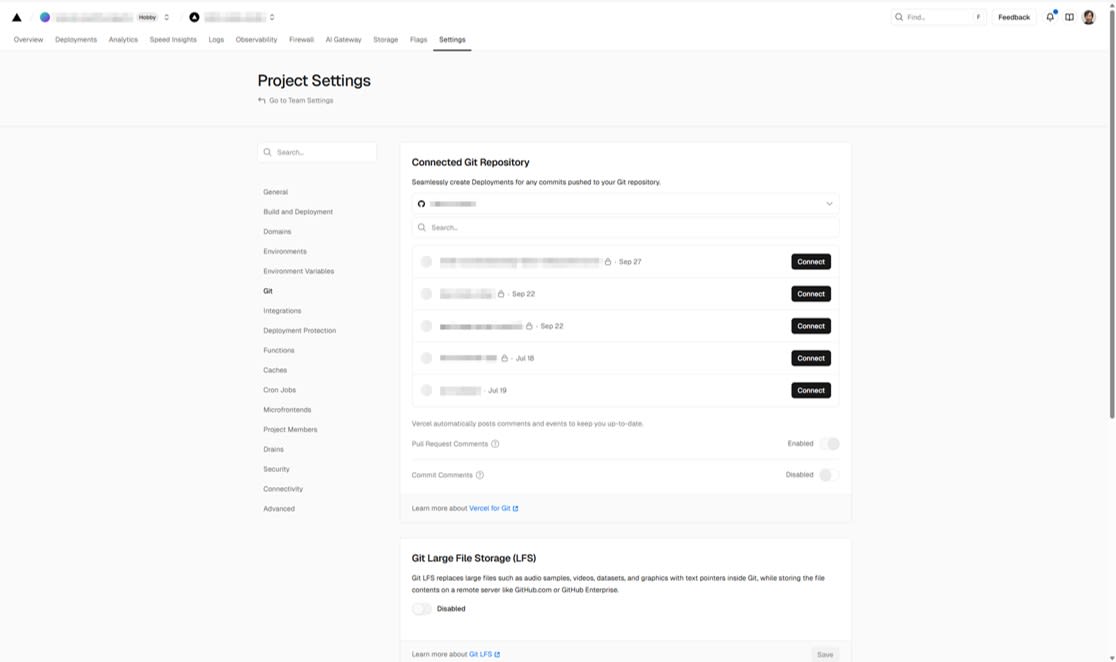Open the Vercel for Git link
Screen dimensions: 1116x662
point(490,508)
